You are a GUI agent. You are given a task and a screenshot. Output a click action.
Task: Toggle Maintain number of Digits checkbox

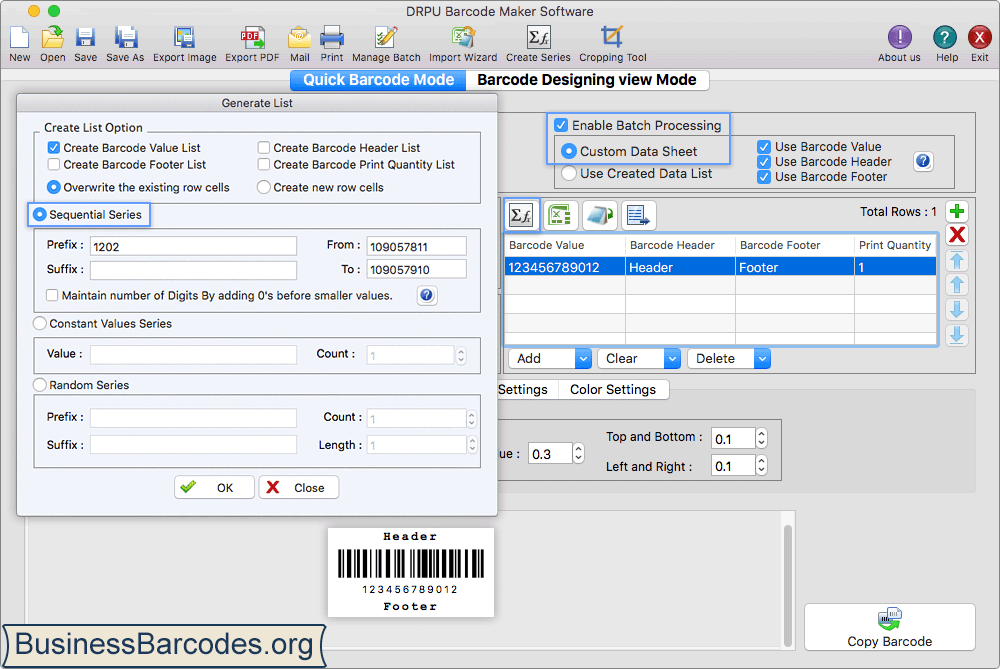click(53, 296)
